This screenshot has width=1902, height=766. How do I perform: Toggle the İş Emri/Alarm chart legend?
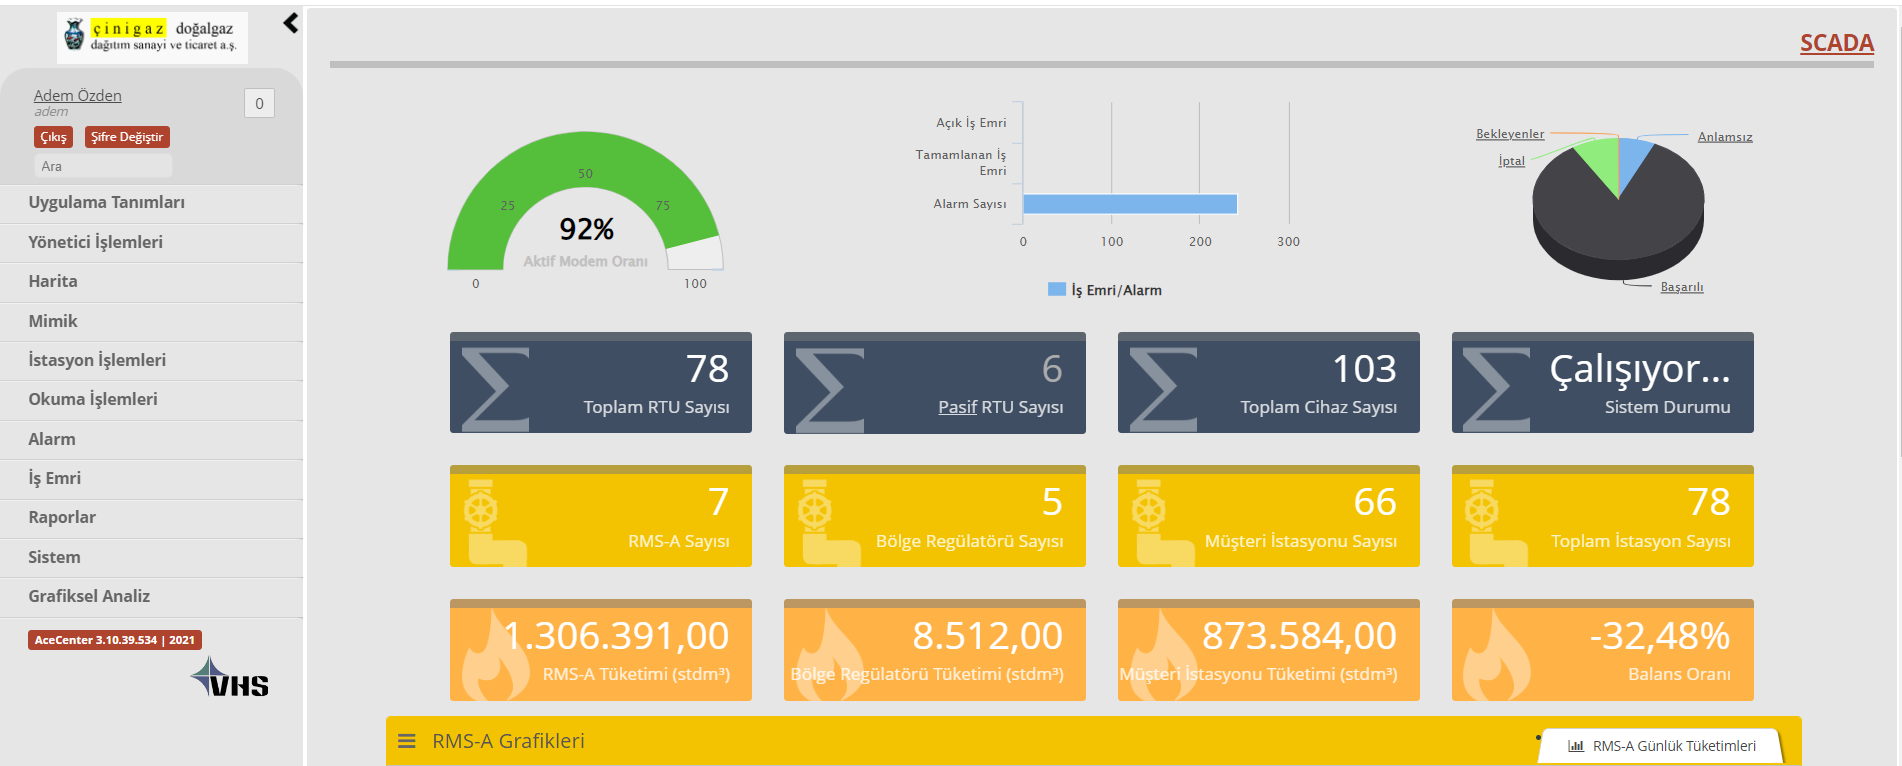click(1105, 290)
